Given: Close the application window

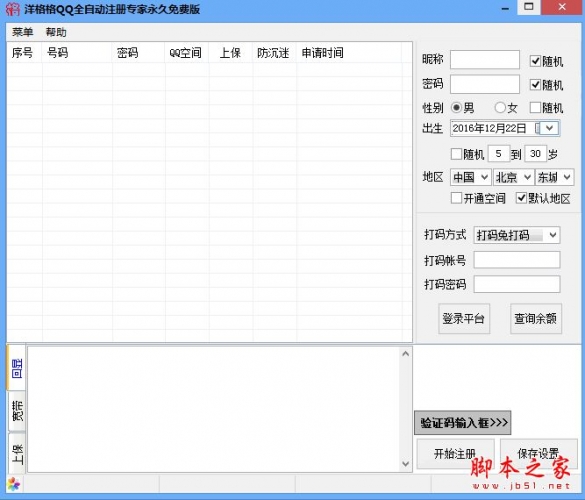Looking at the screenshot, I should coord(562,7).
